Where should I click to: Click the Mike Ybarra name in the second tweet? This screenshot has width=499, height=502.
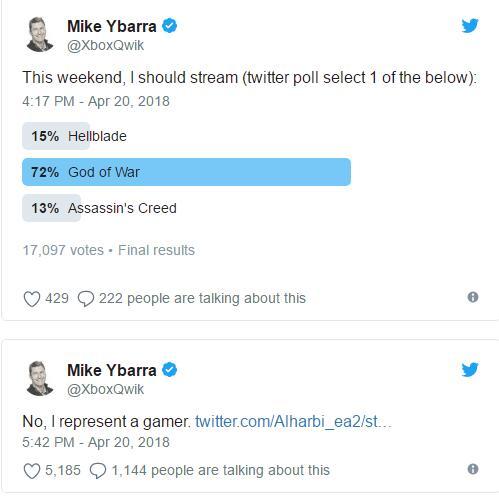112,370
